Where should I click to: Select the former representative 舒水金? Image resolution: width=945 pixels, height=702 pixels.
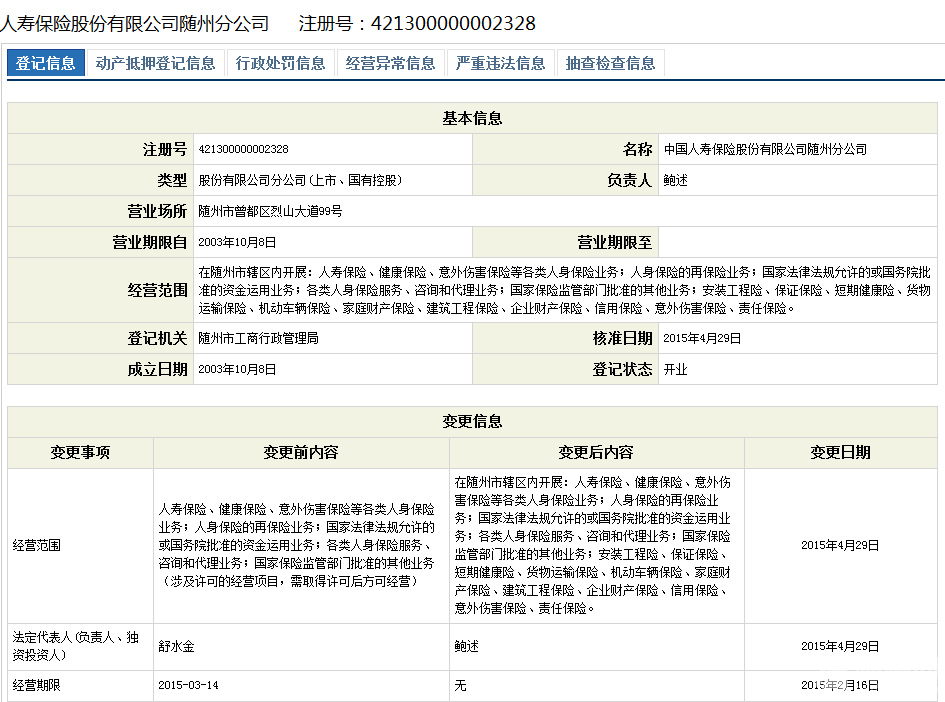point(177,647)
